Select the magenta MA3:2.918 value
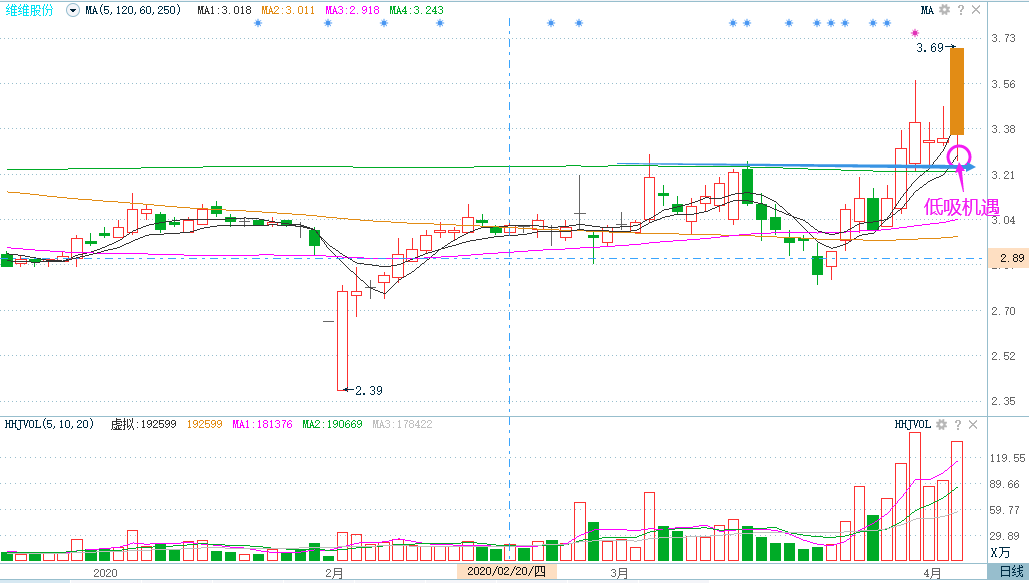 (x=352, y=11)
